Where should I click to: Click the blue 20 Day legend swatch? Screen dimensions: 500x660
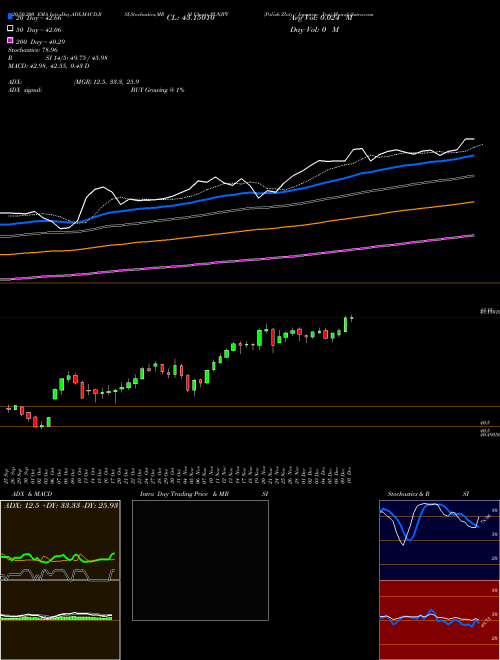[x=10, y=18]
